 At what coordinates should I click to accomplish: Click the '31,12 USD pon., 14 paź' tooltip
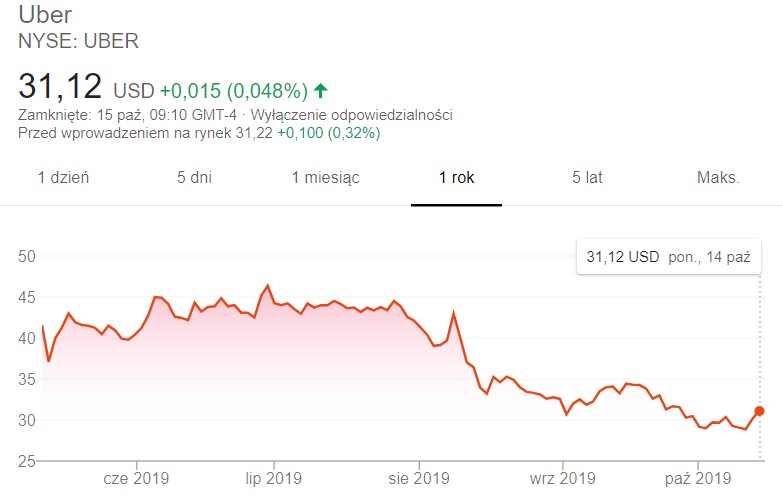point(667,257)
